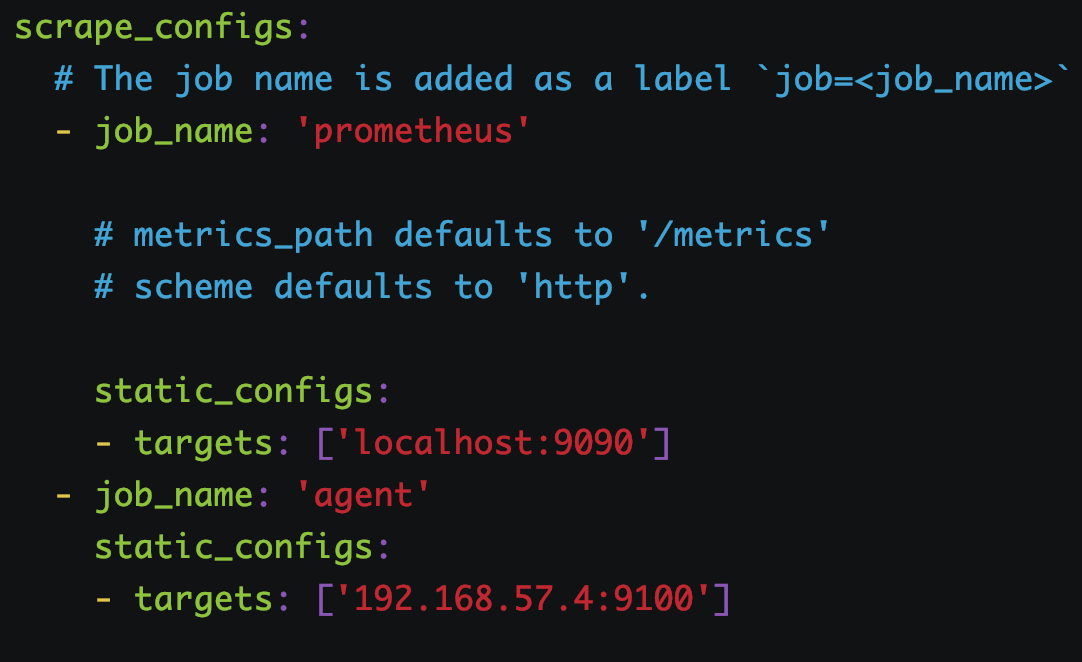1082x662 pixels.
Task: Click targets key above agent job
Action: point(204,443)
